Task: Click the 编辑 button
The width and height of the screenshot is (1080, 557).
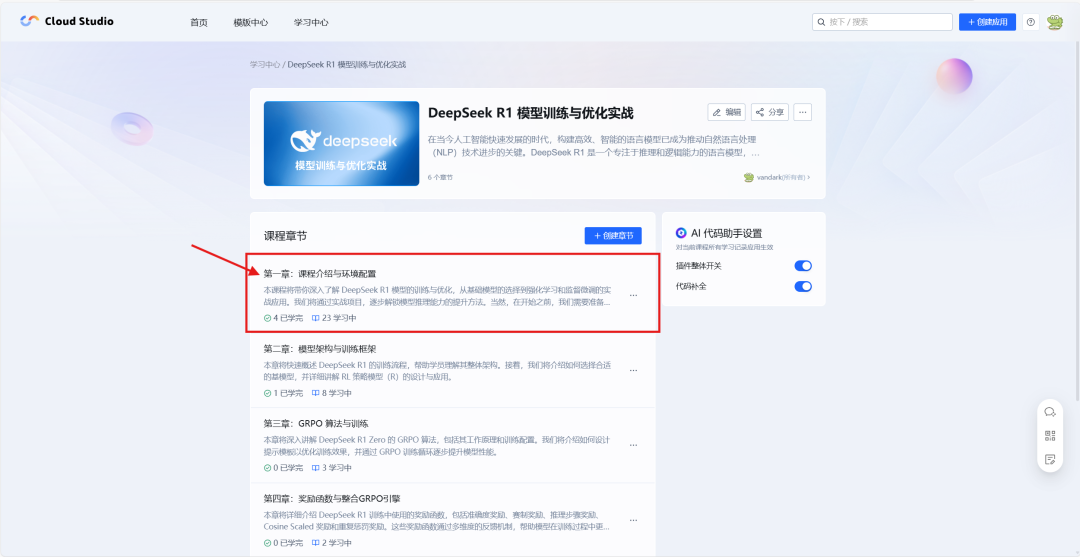Action: (x=727, y=112)
